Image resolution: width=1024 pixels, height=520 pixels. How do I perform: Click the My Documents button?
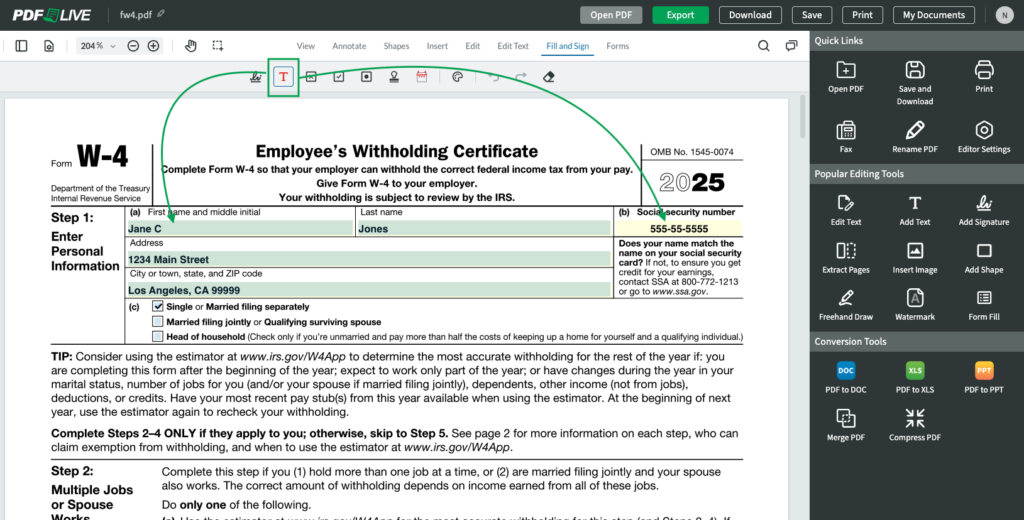(x=934, y=15)
